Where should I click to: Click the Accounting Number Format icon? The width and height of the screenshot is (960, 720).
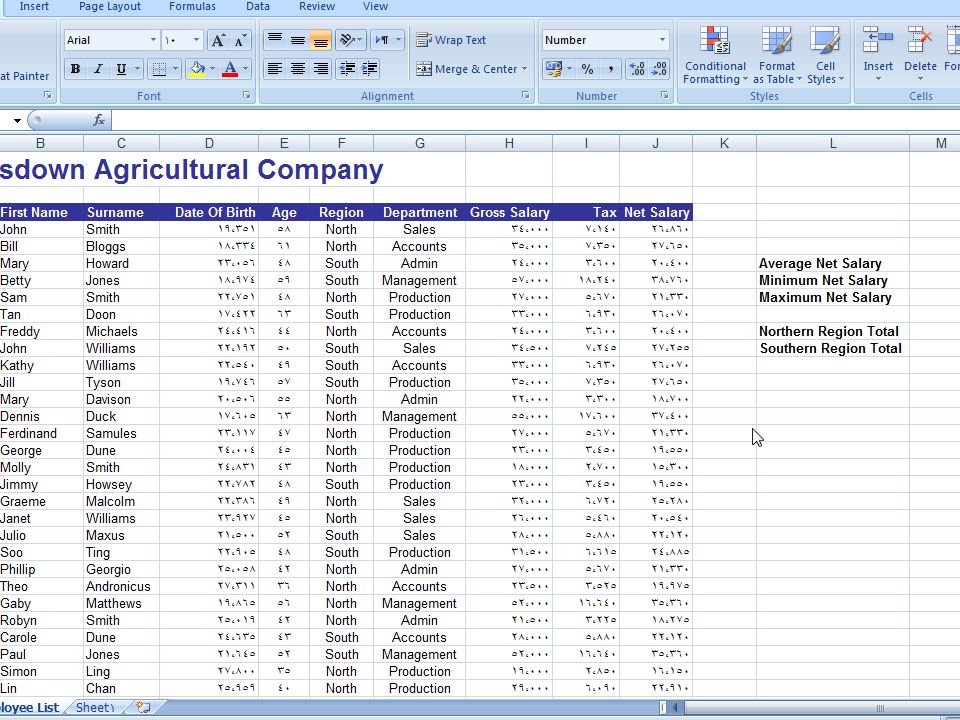(553, 69)
